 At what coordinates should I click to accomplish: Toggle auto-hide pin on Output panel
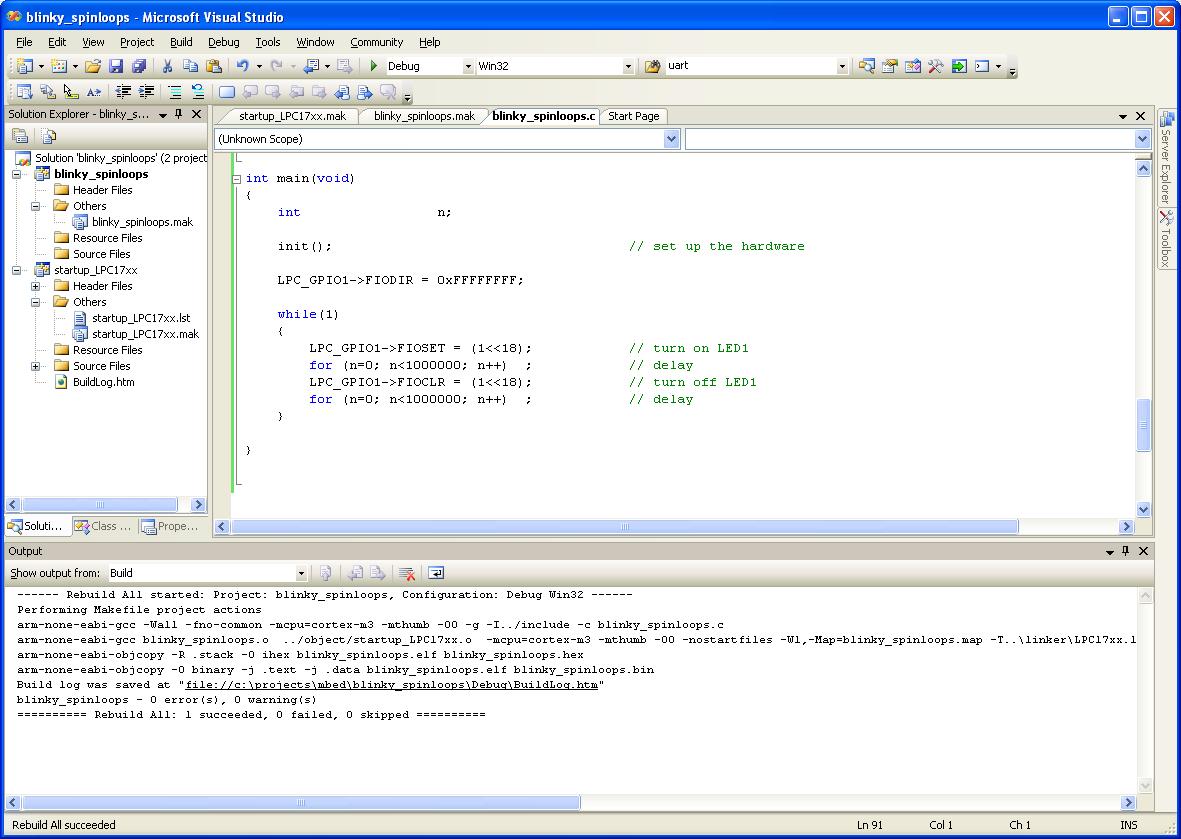pos(1126,551)
